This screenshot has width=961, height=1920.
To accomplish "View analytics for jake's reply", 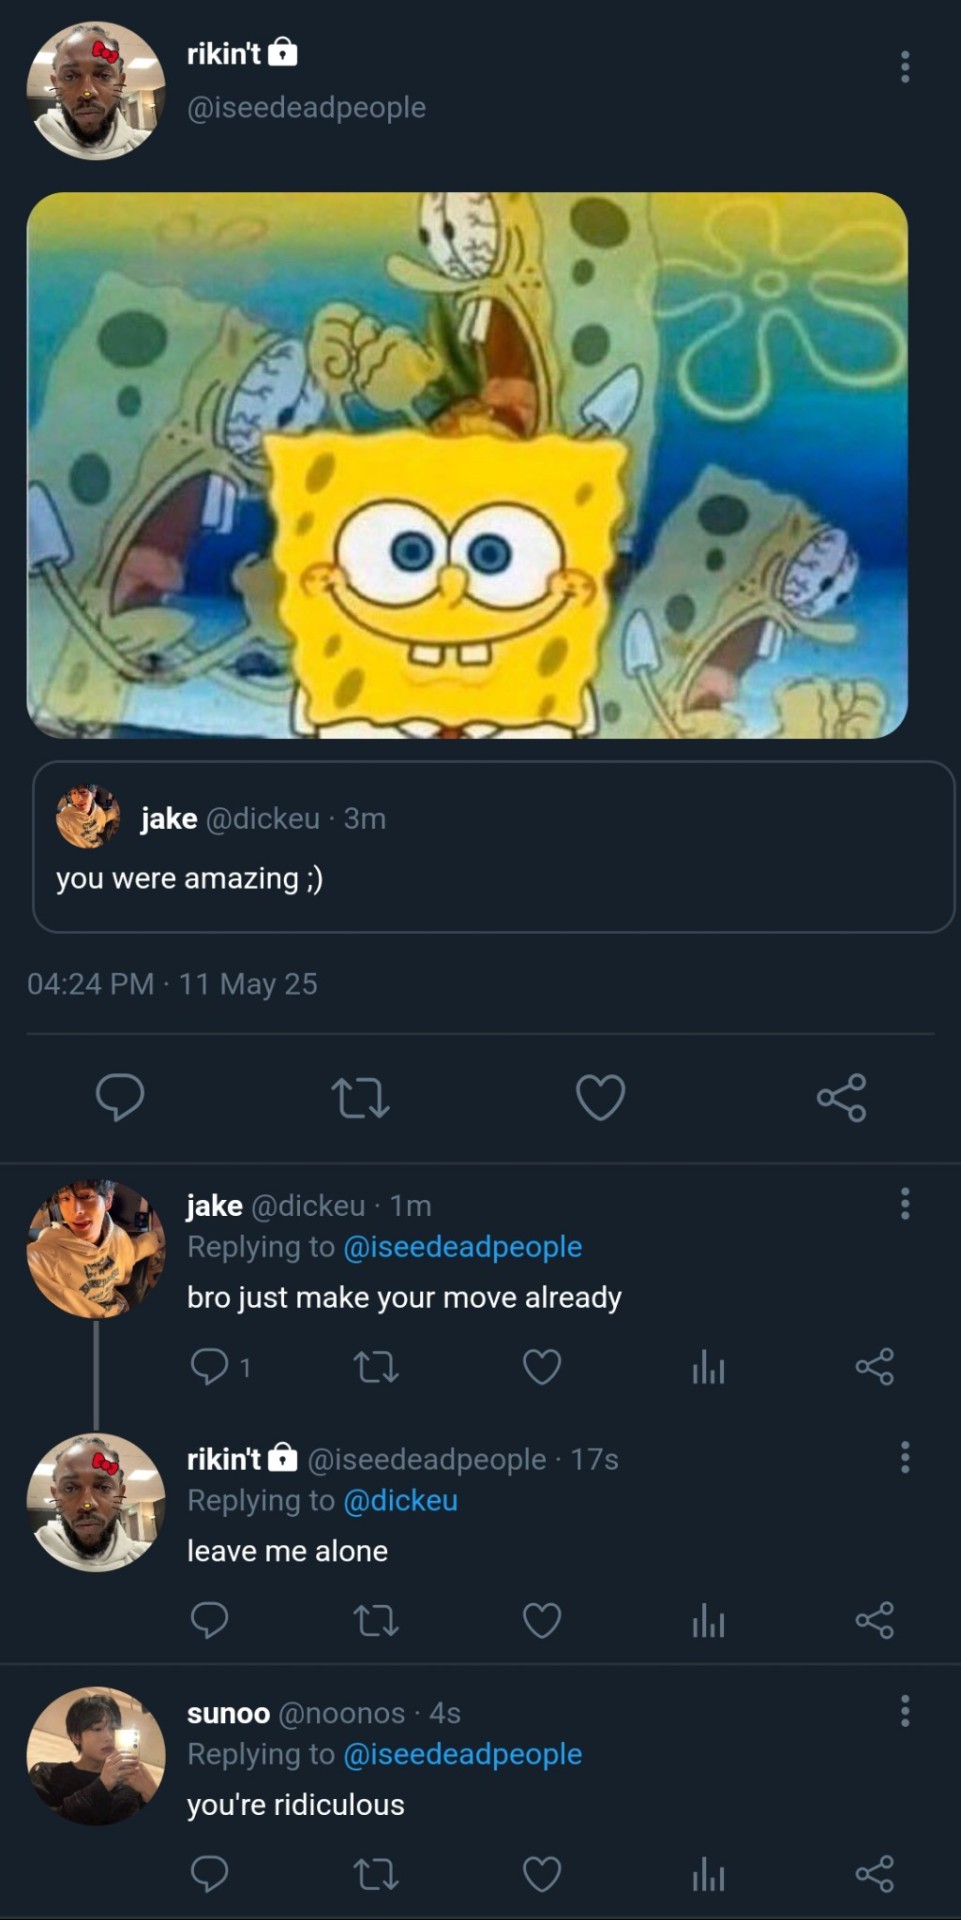I will 708,1366.
